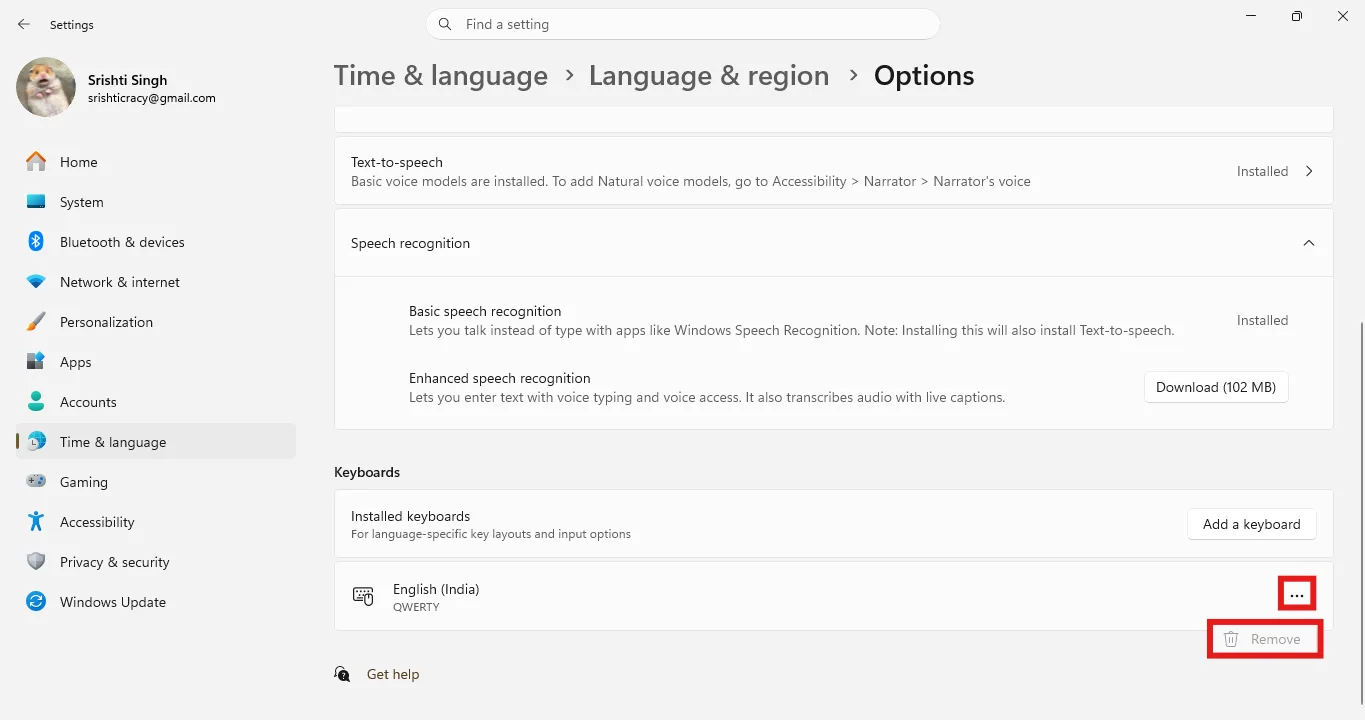Image resolution: width=1365 pixels, height=720 pixels.
Task: Click the Srishti Singh account name
Action: click(x=128, y=80)
